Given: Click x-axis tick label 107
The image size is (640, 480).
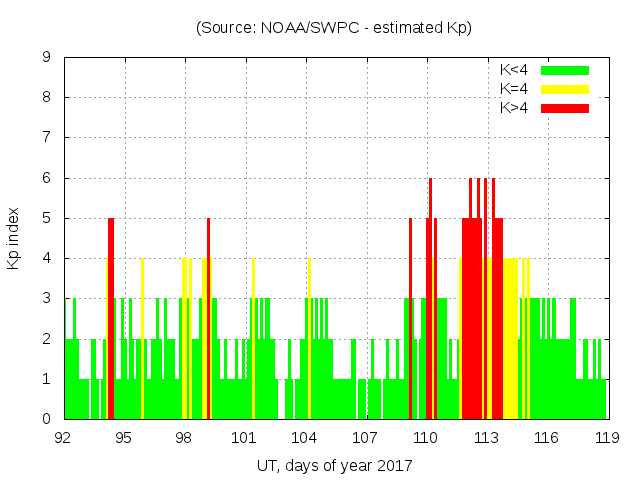Looking at the screenshot, I should (x=365, y=437).
